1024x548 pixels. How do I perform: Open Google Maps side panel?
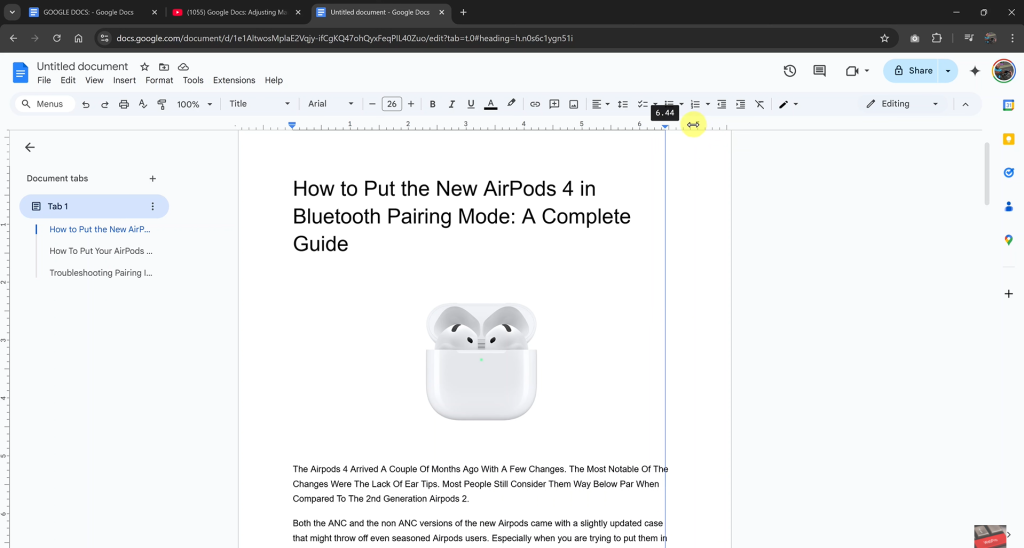1008,240
